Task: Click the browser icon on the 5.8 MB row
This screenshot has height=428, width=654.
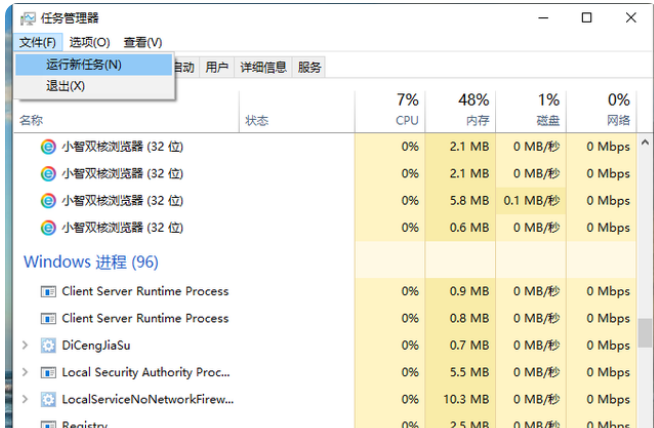Action: point(48,200)
